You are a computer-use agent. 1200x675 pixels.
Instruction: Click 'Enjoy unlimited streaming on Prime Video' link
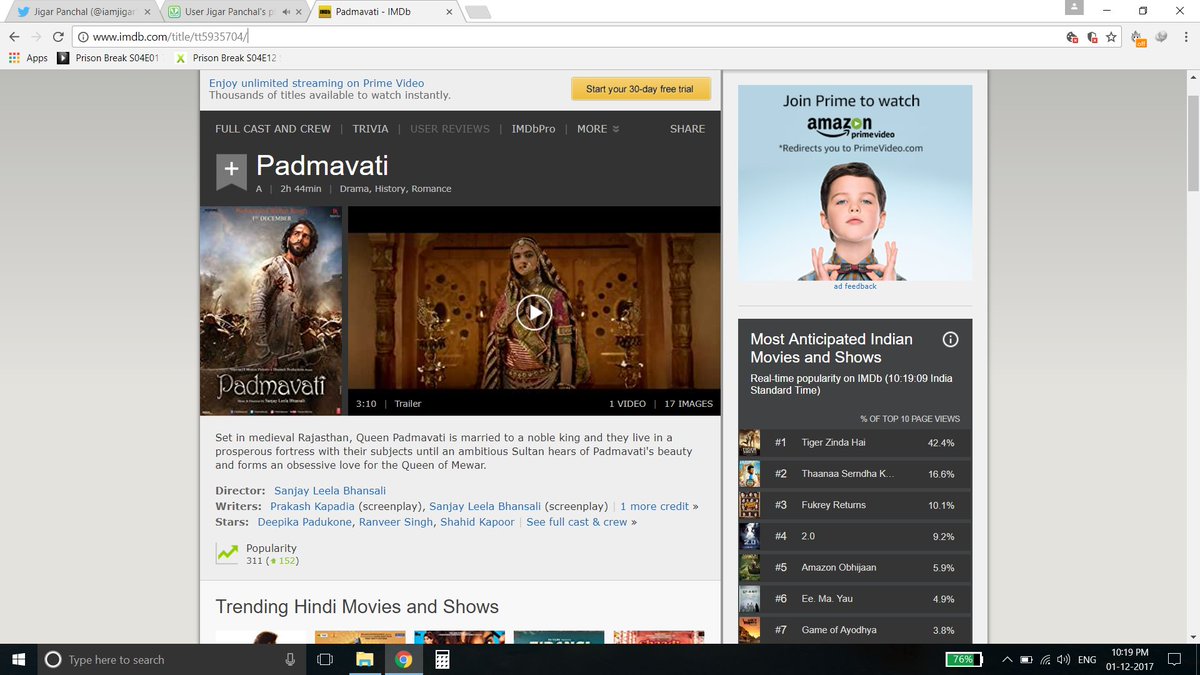(x=316, y=83)
